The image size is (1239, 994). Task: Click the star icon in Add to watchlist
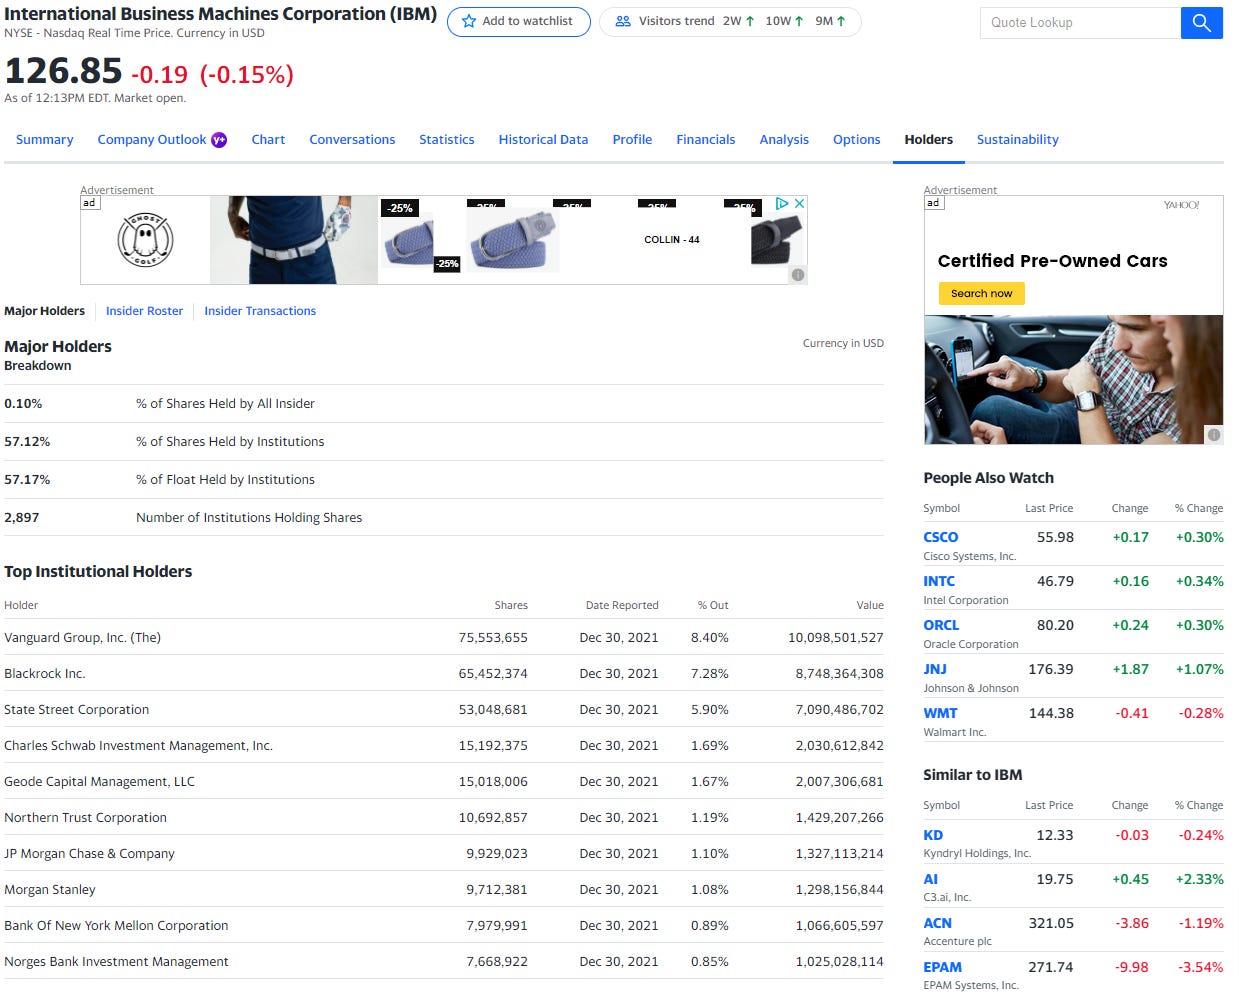tap(468, 21)
